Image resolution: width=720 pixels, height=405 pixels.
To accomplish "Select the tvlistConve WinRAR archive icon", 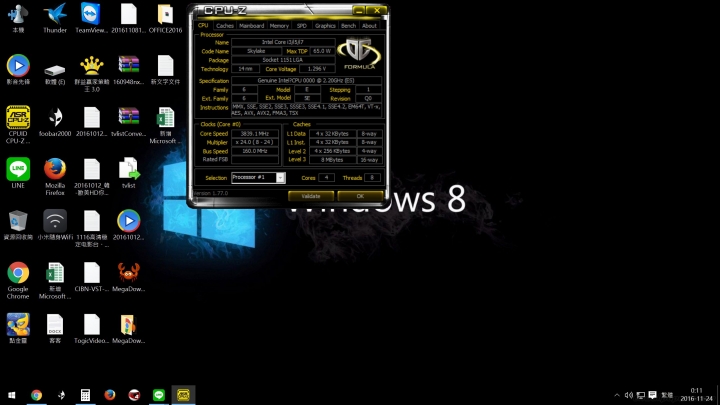I will point(129,122).
